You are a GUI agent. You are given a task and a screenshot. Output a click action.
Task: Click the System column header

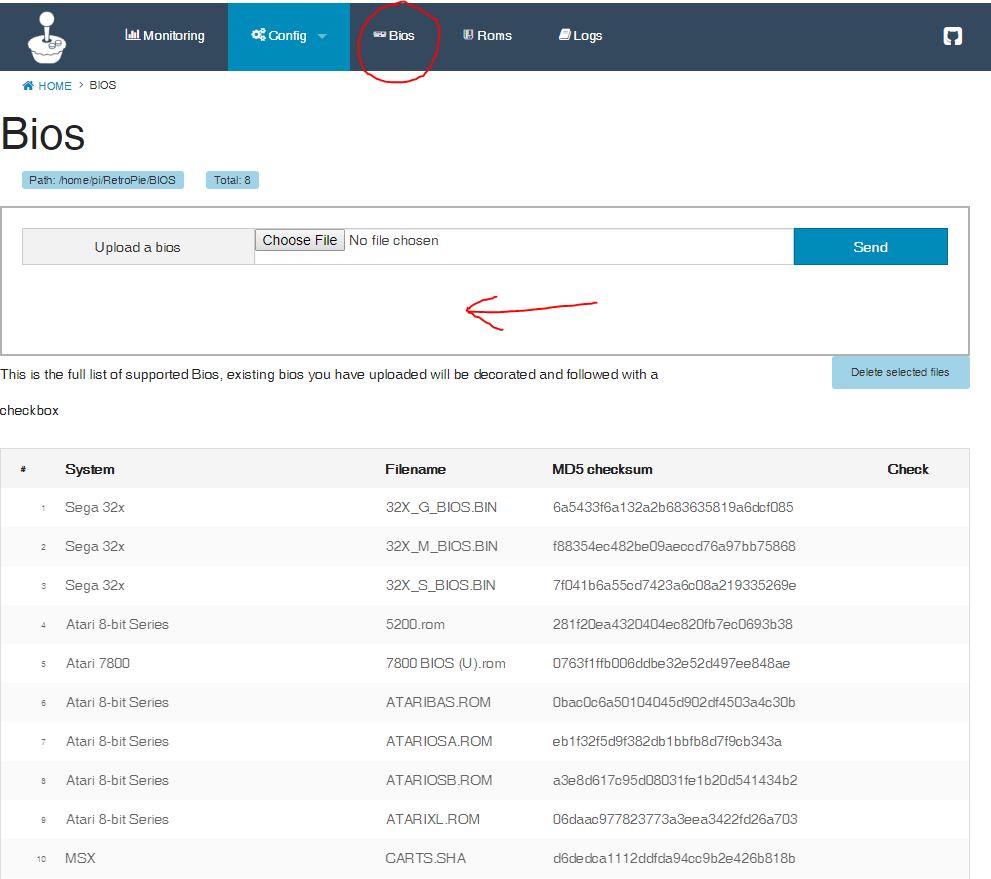[x=90, y=469]
